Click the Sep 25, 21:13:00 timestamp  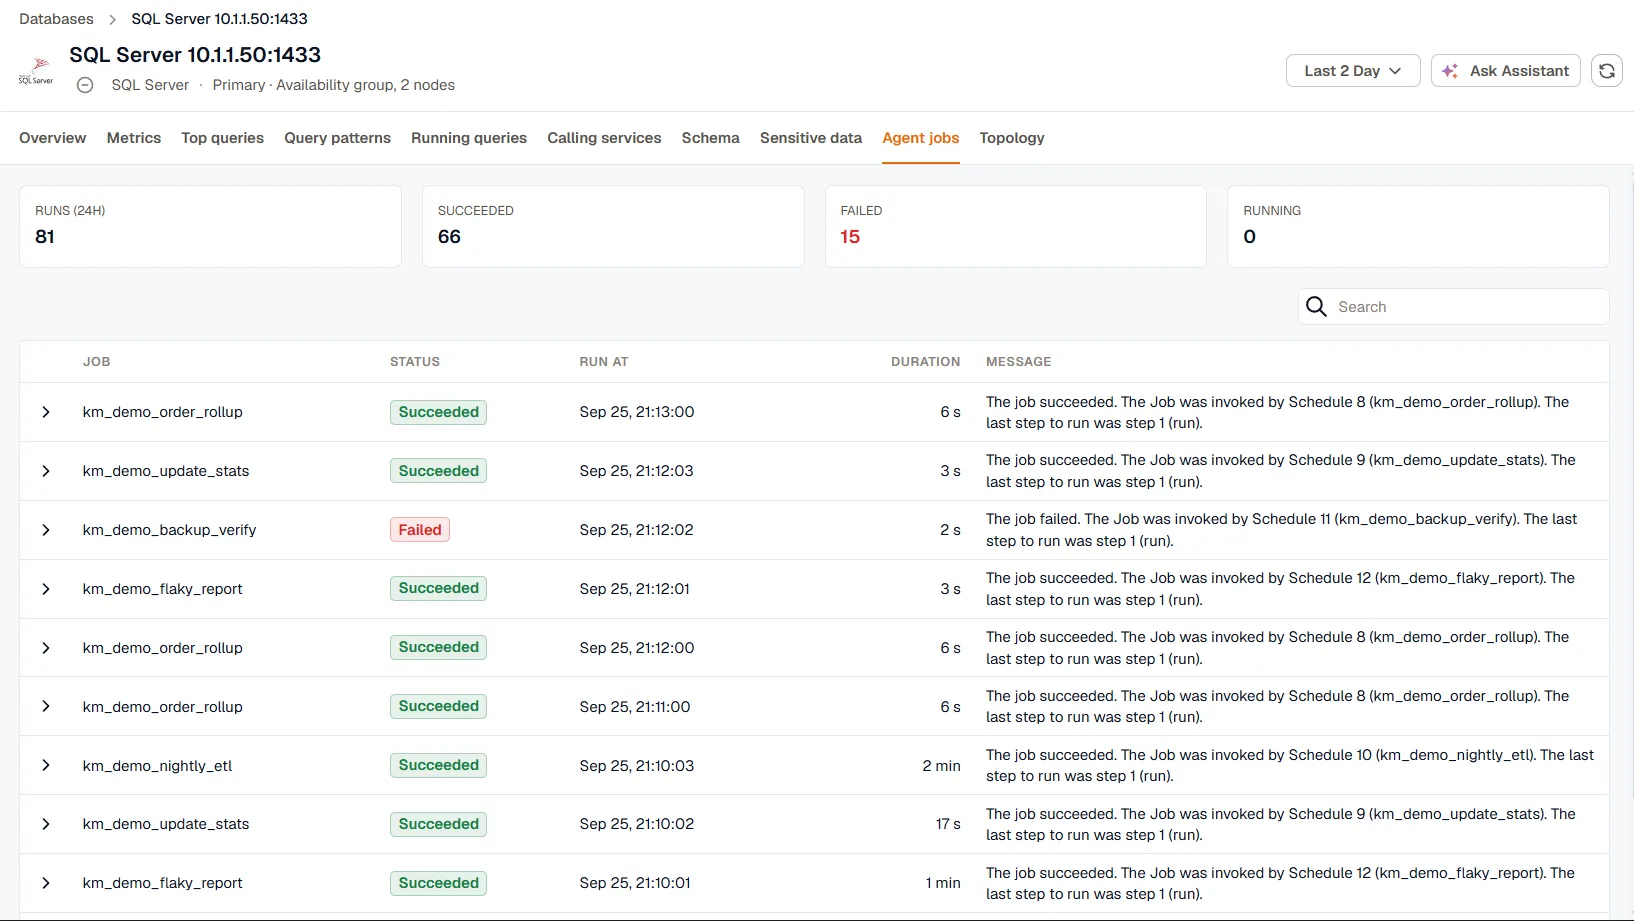tap(637, 412)
